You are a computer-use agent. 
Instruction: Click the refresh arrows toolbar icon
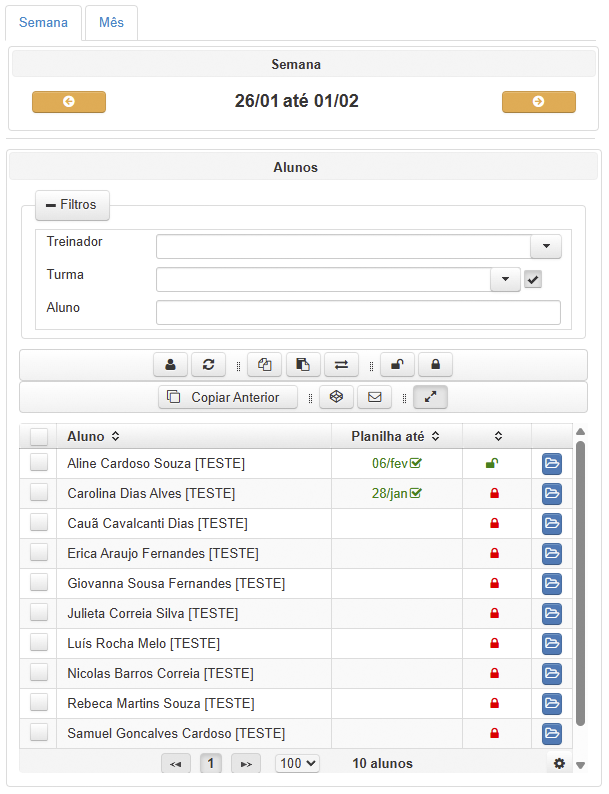coord(209,365)
